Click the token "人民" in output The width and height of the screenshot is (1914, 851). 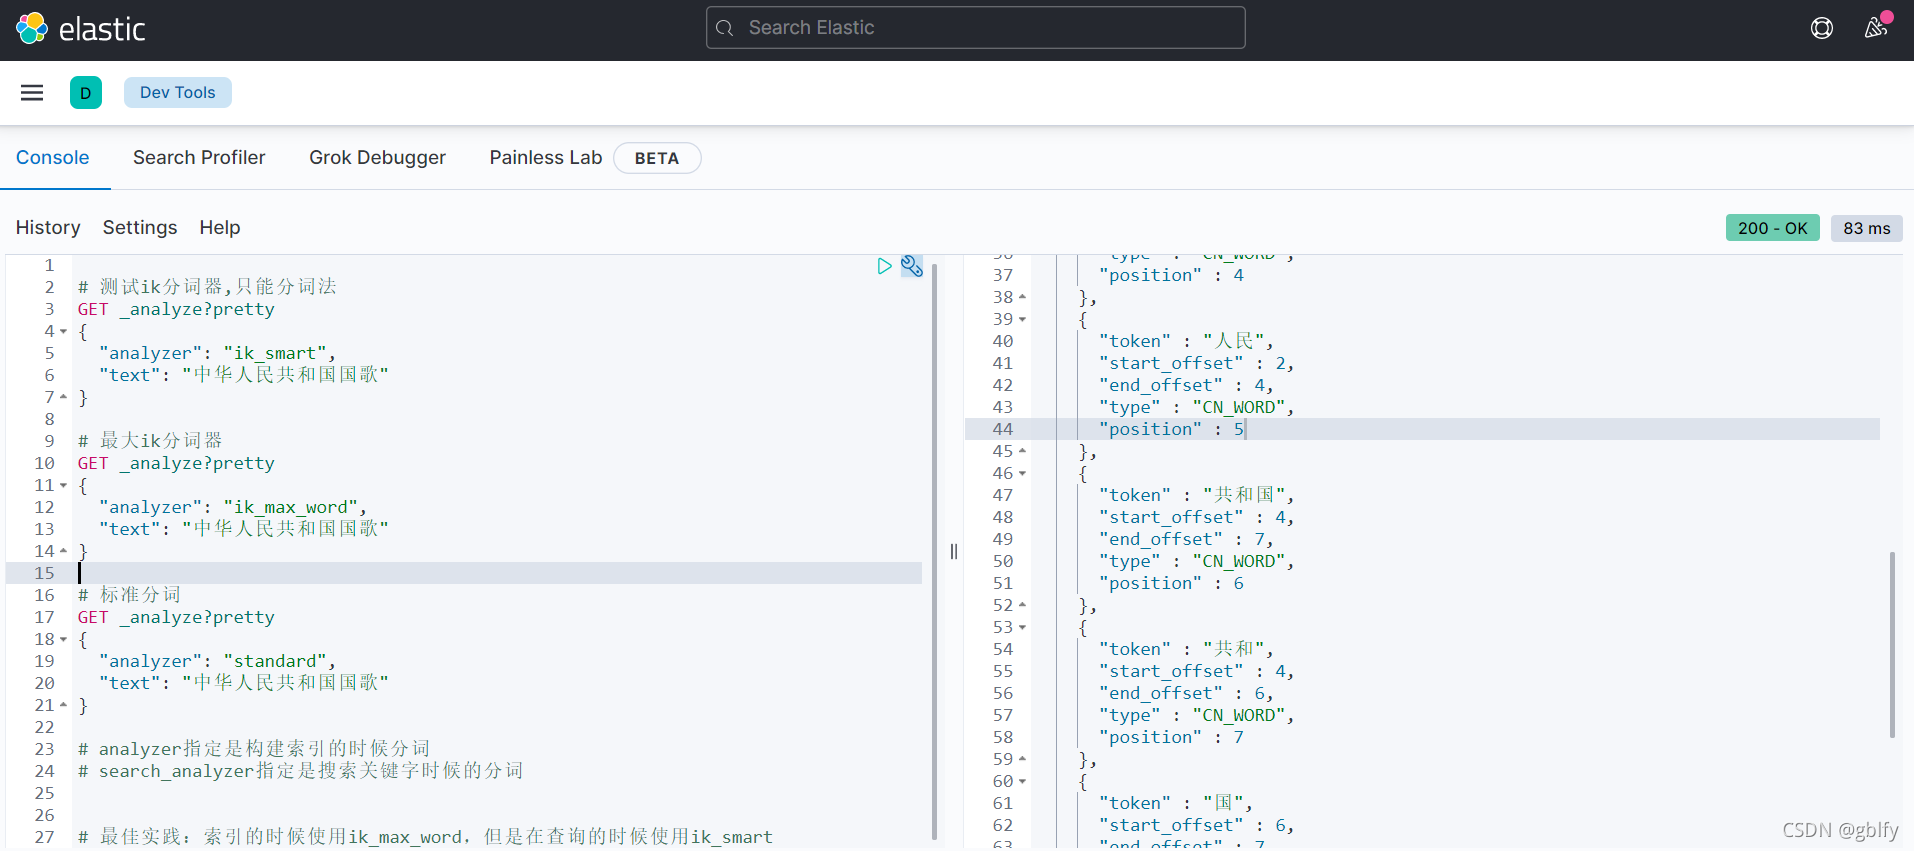(x=1234, y=341)
